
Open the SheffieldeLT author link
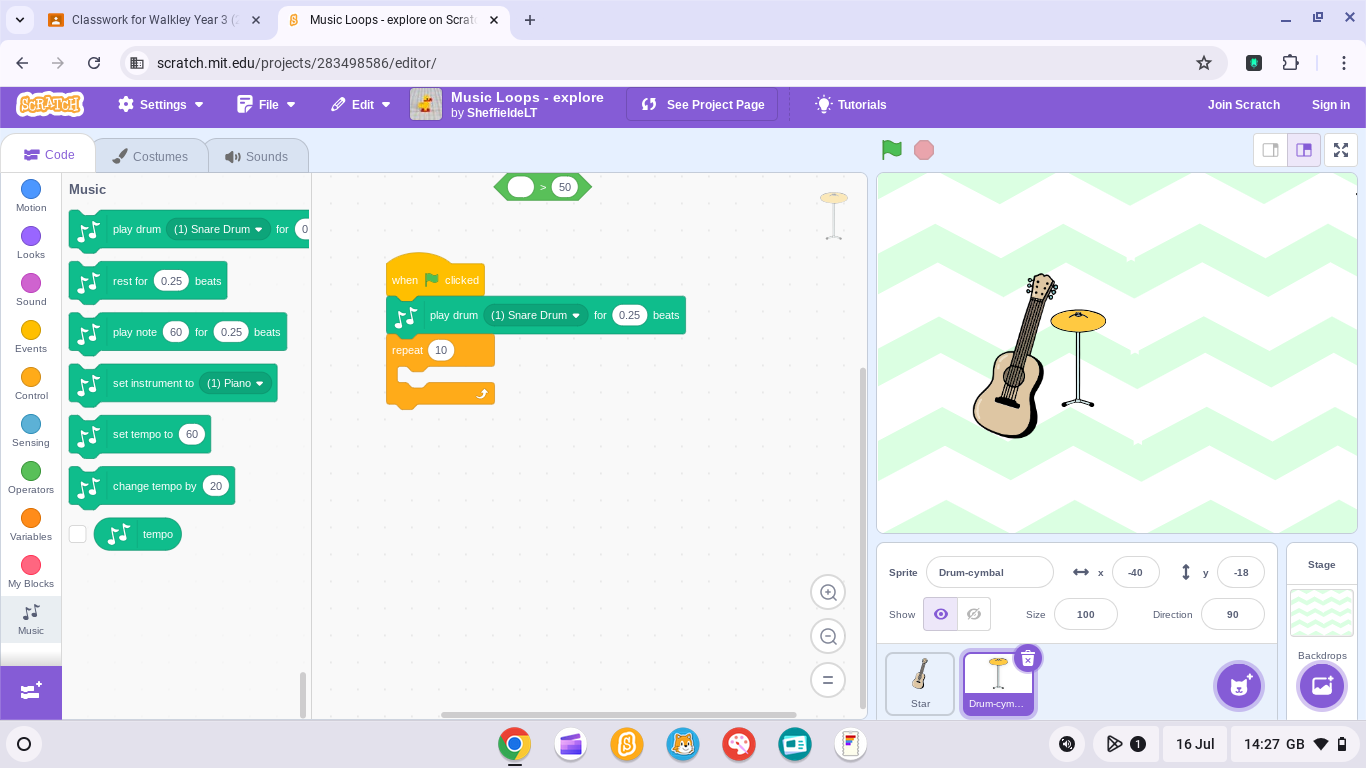click(502, 113)
